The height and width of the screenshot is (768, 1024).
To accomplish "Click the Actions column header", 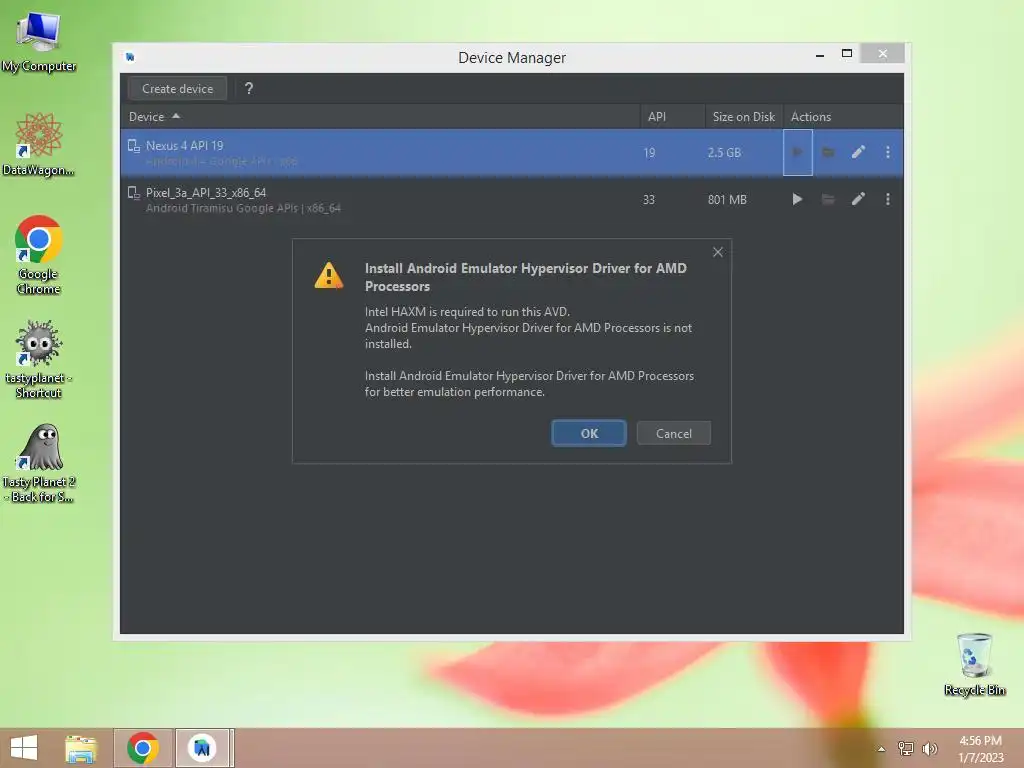I will (x=843, y=117).
